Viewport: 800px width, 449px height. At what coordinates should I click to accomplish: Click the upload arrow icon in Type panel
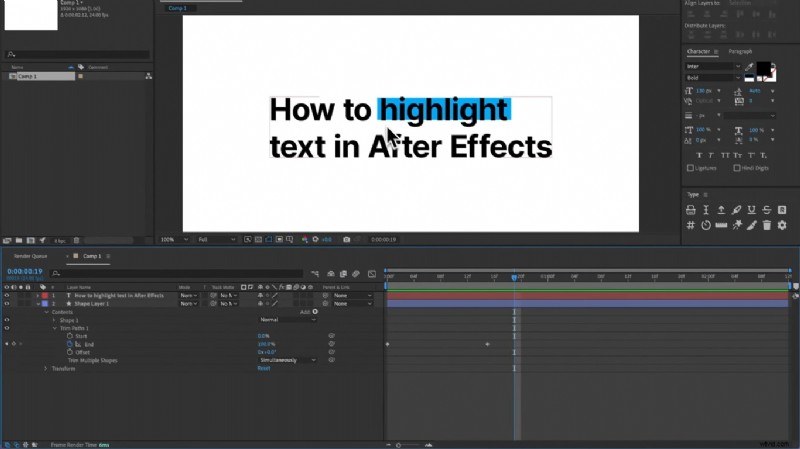721,210
